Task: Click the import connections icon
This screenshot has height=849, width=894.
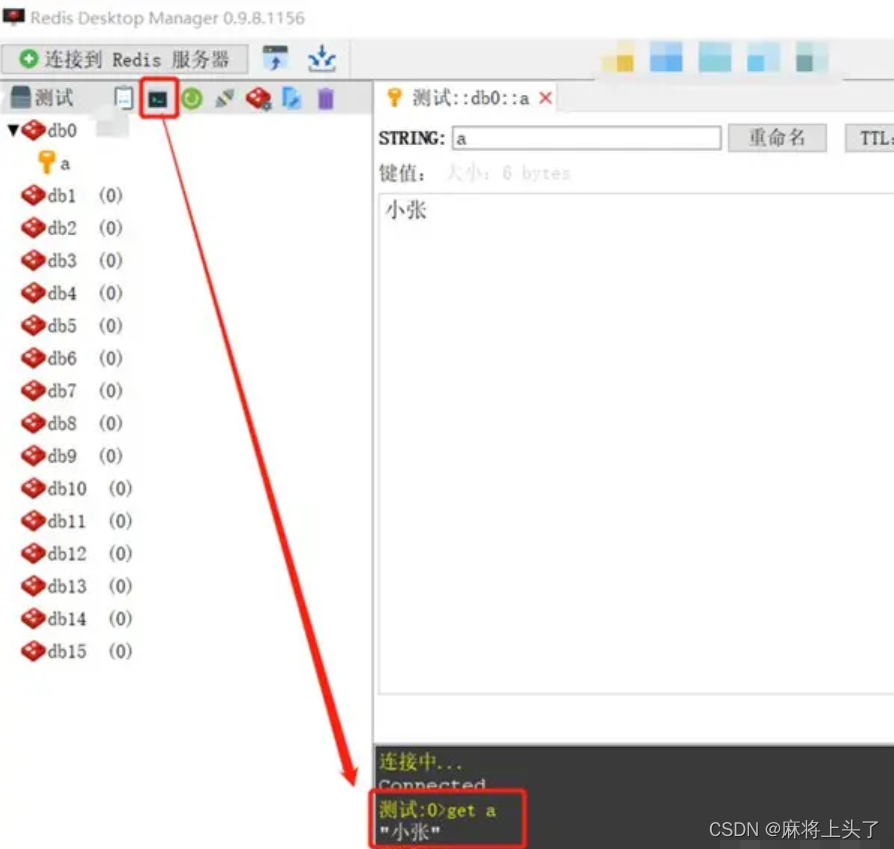Action: click(x=275, y=58)
